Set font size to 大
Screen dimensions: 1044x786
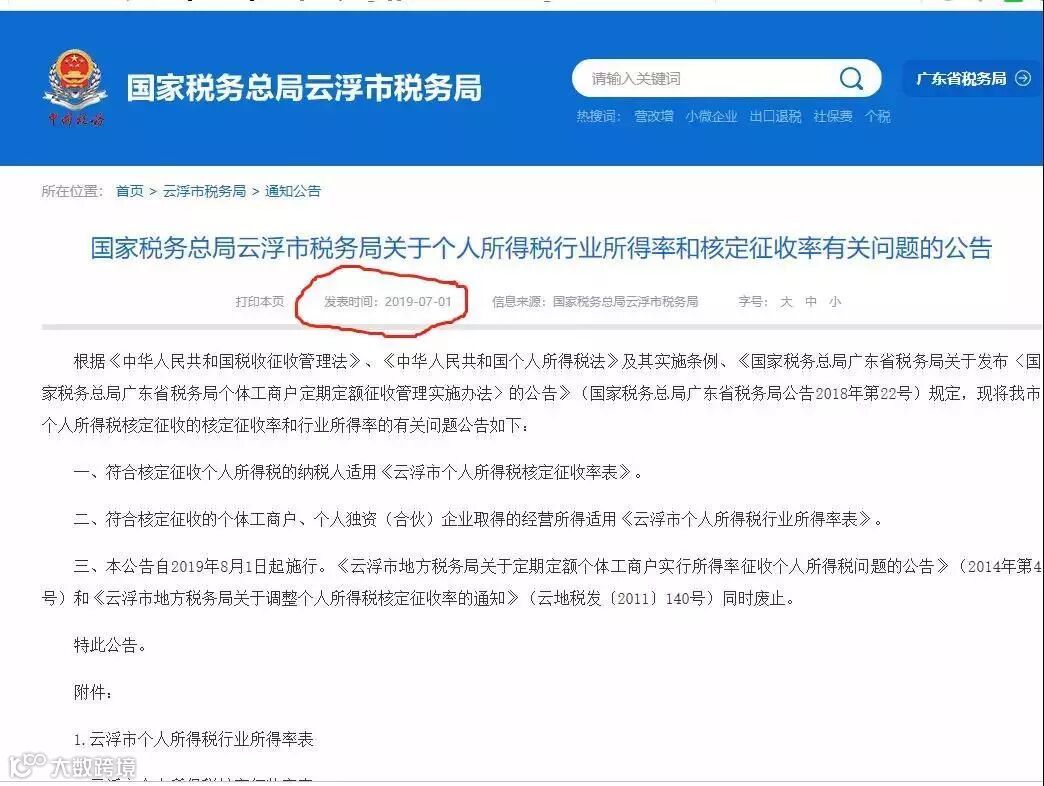click(786, 302)
